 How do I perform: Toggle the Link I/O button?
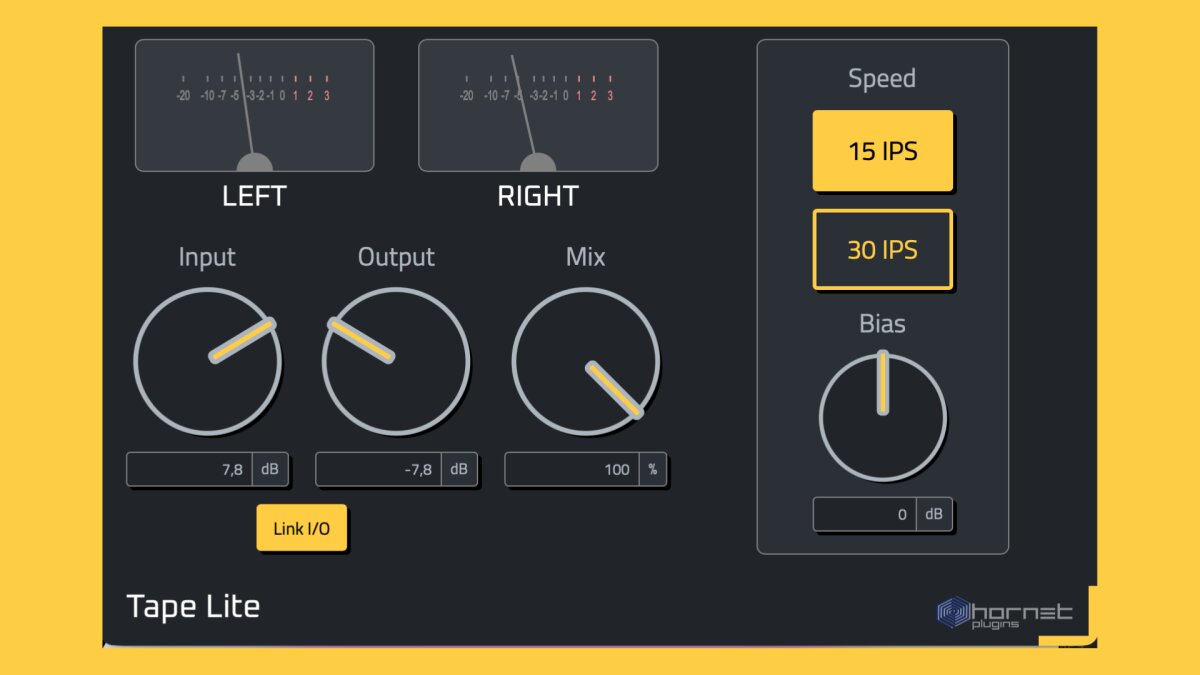[301, 527]
